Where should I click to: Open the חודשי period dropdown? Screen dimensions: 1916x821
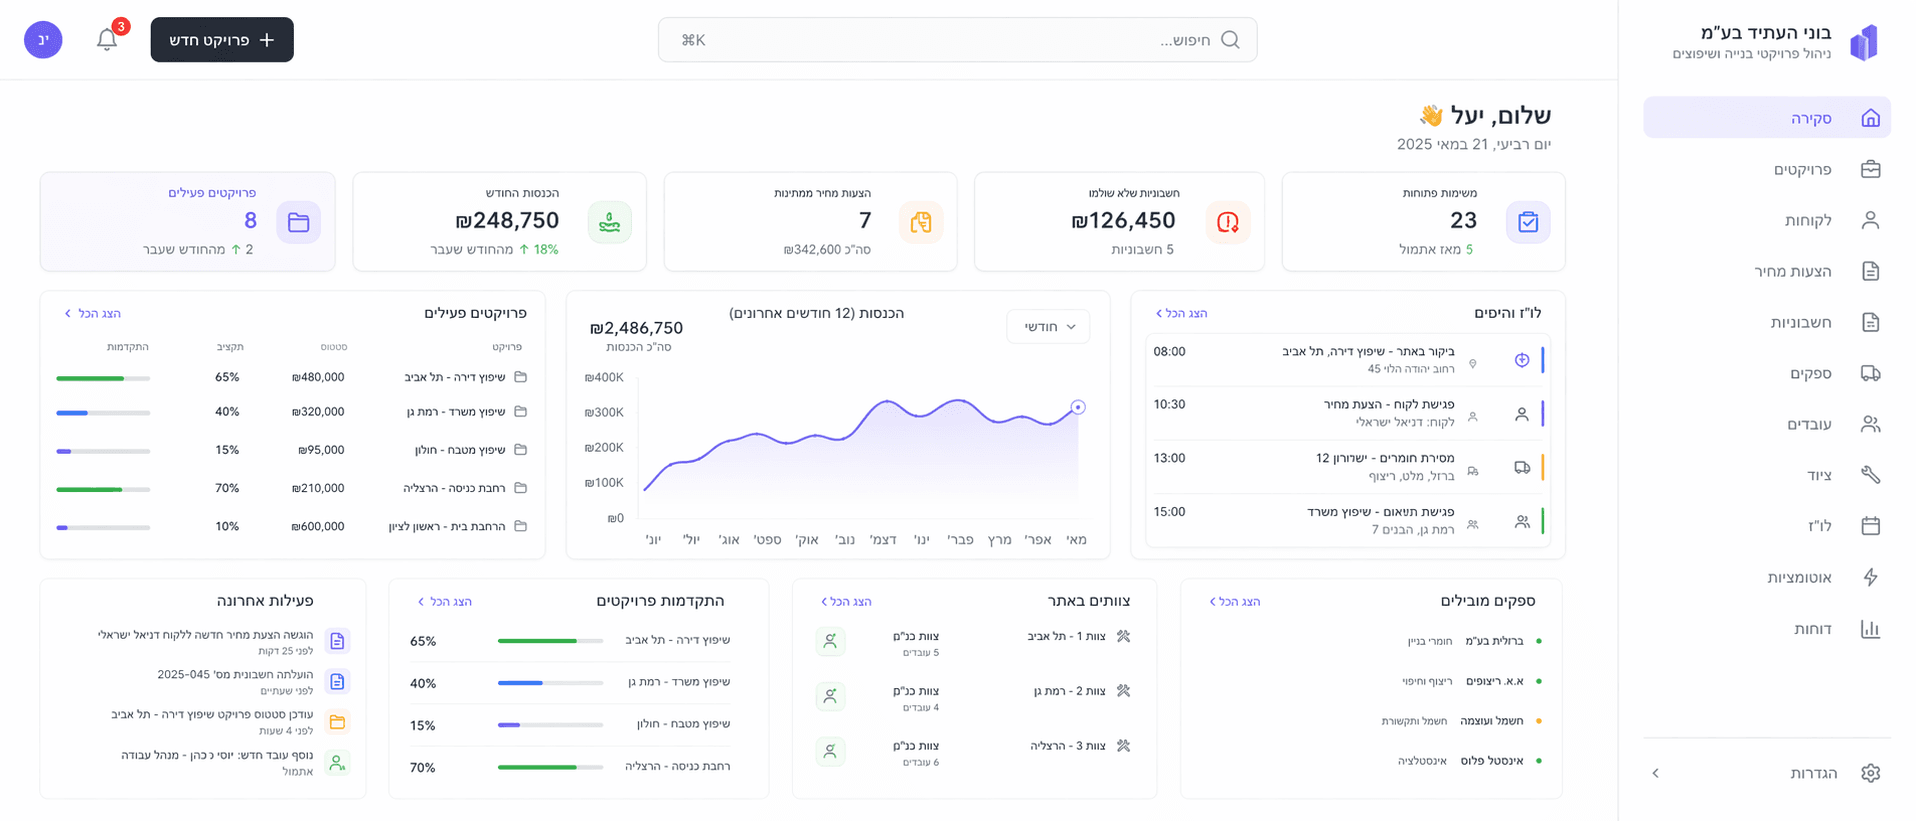tap(1048, 327)
